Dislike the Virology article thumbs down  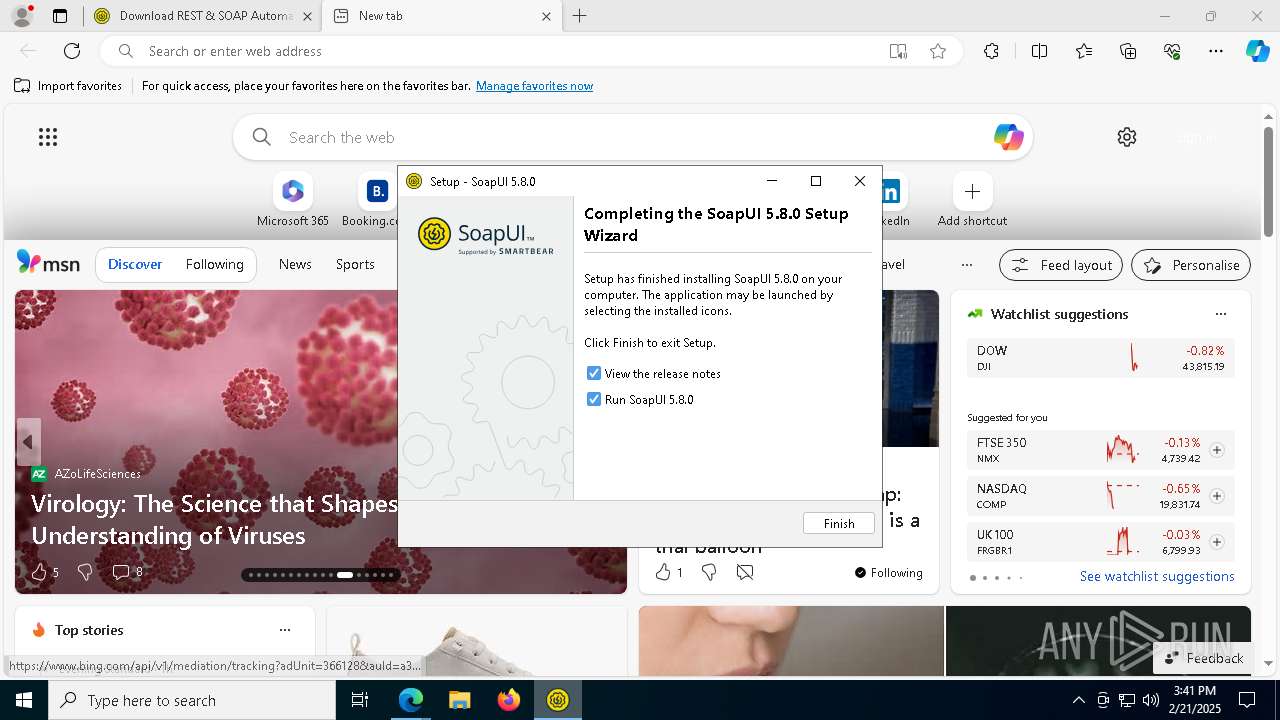[85, 572]
